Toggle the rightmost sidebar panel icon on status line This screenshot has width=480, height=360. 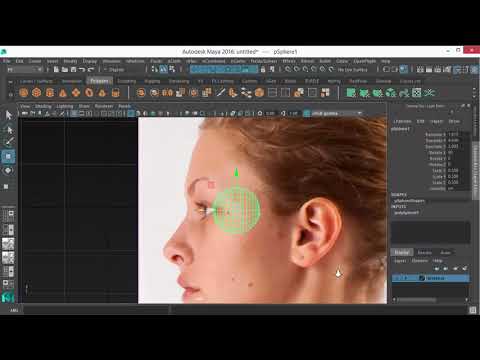[x=475, y=69]
